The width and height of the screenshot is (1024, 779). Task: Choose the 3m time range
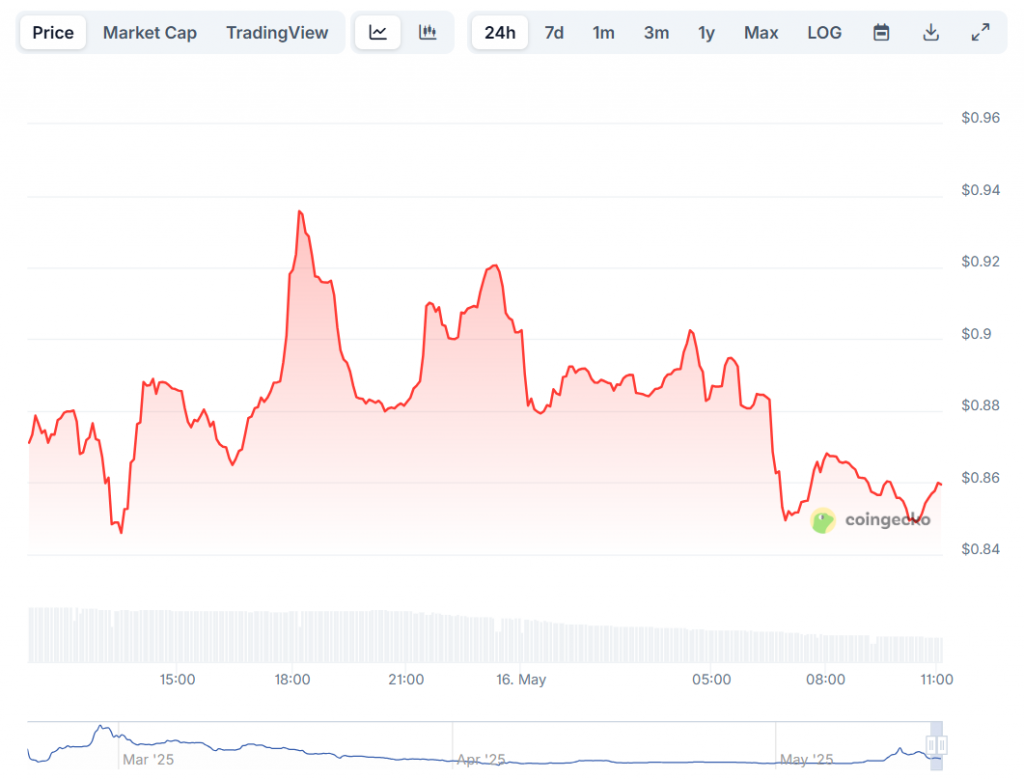pos(656,33)
